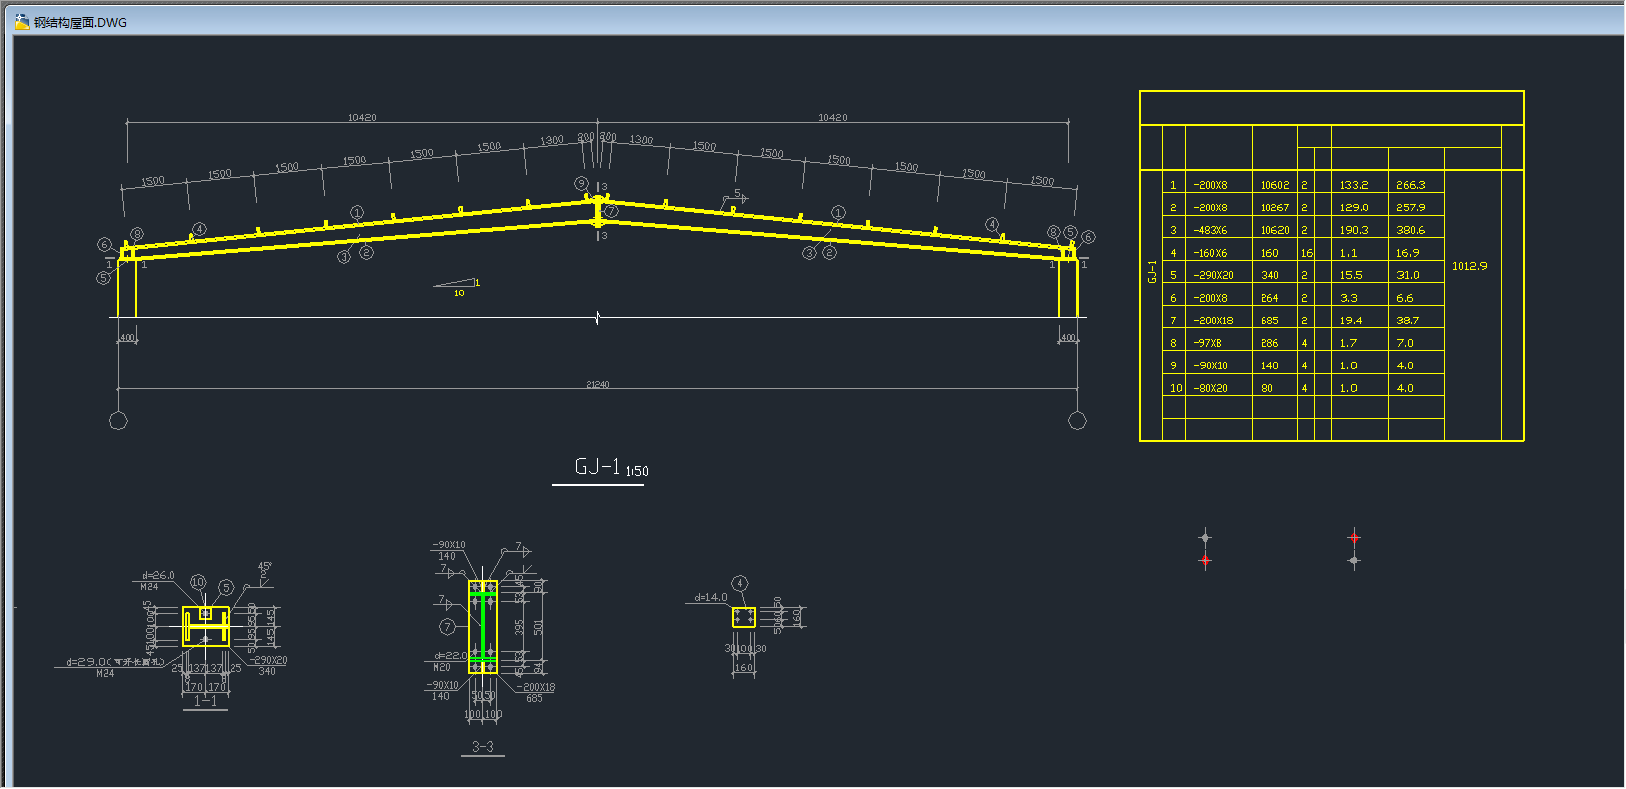Select the vertical GJ-1 label in table

(1152, 272)
